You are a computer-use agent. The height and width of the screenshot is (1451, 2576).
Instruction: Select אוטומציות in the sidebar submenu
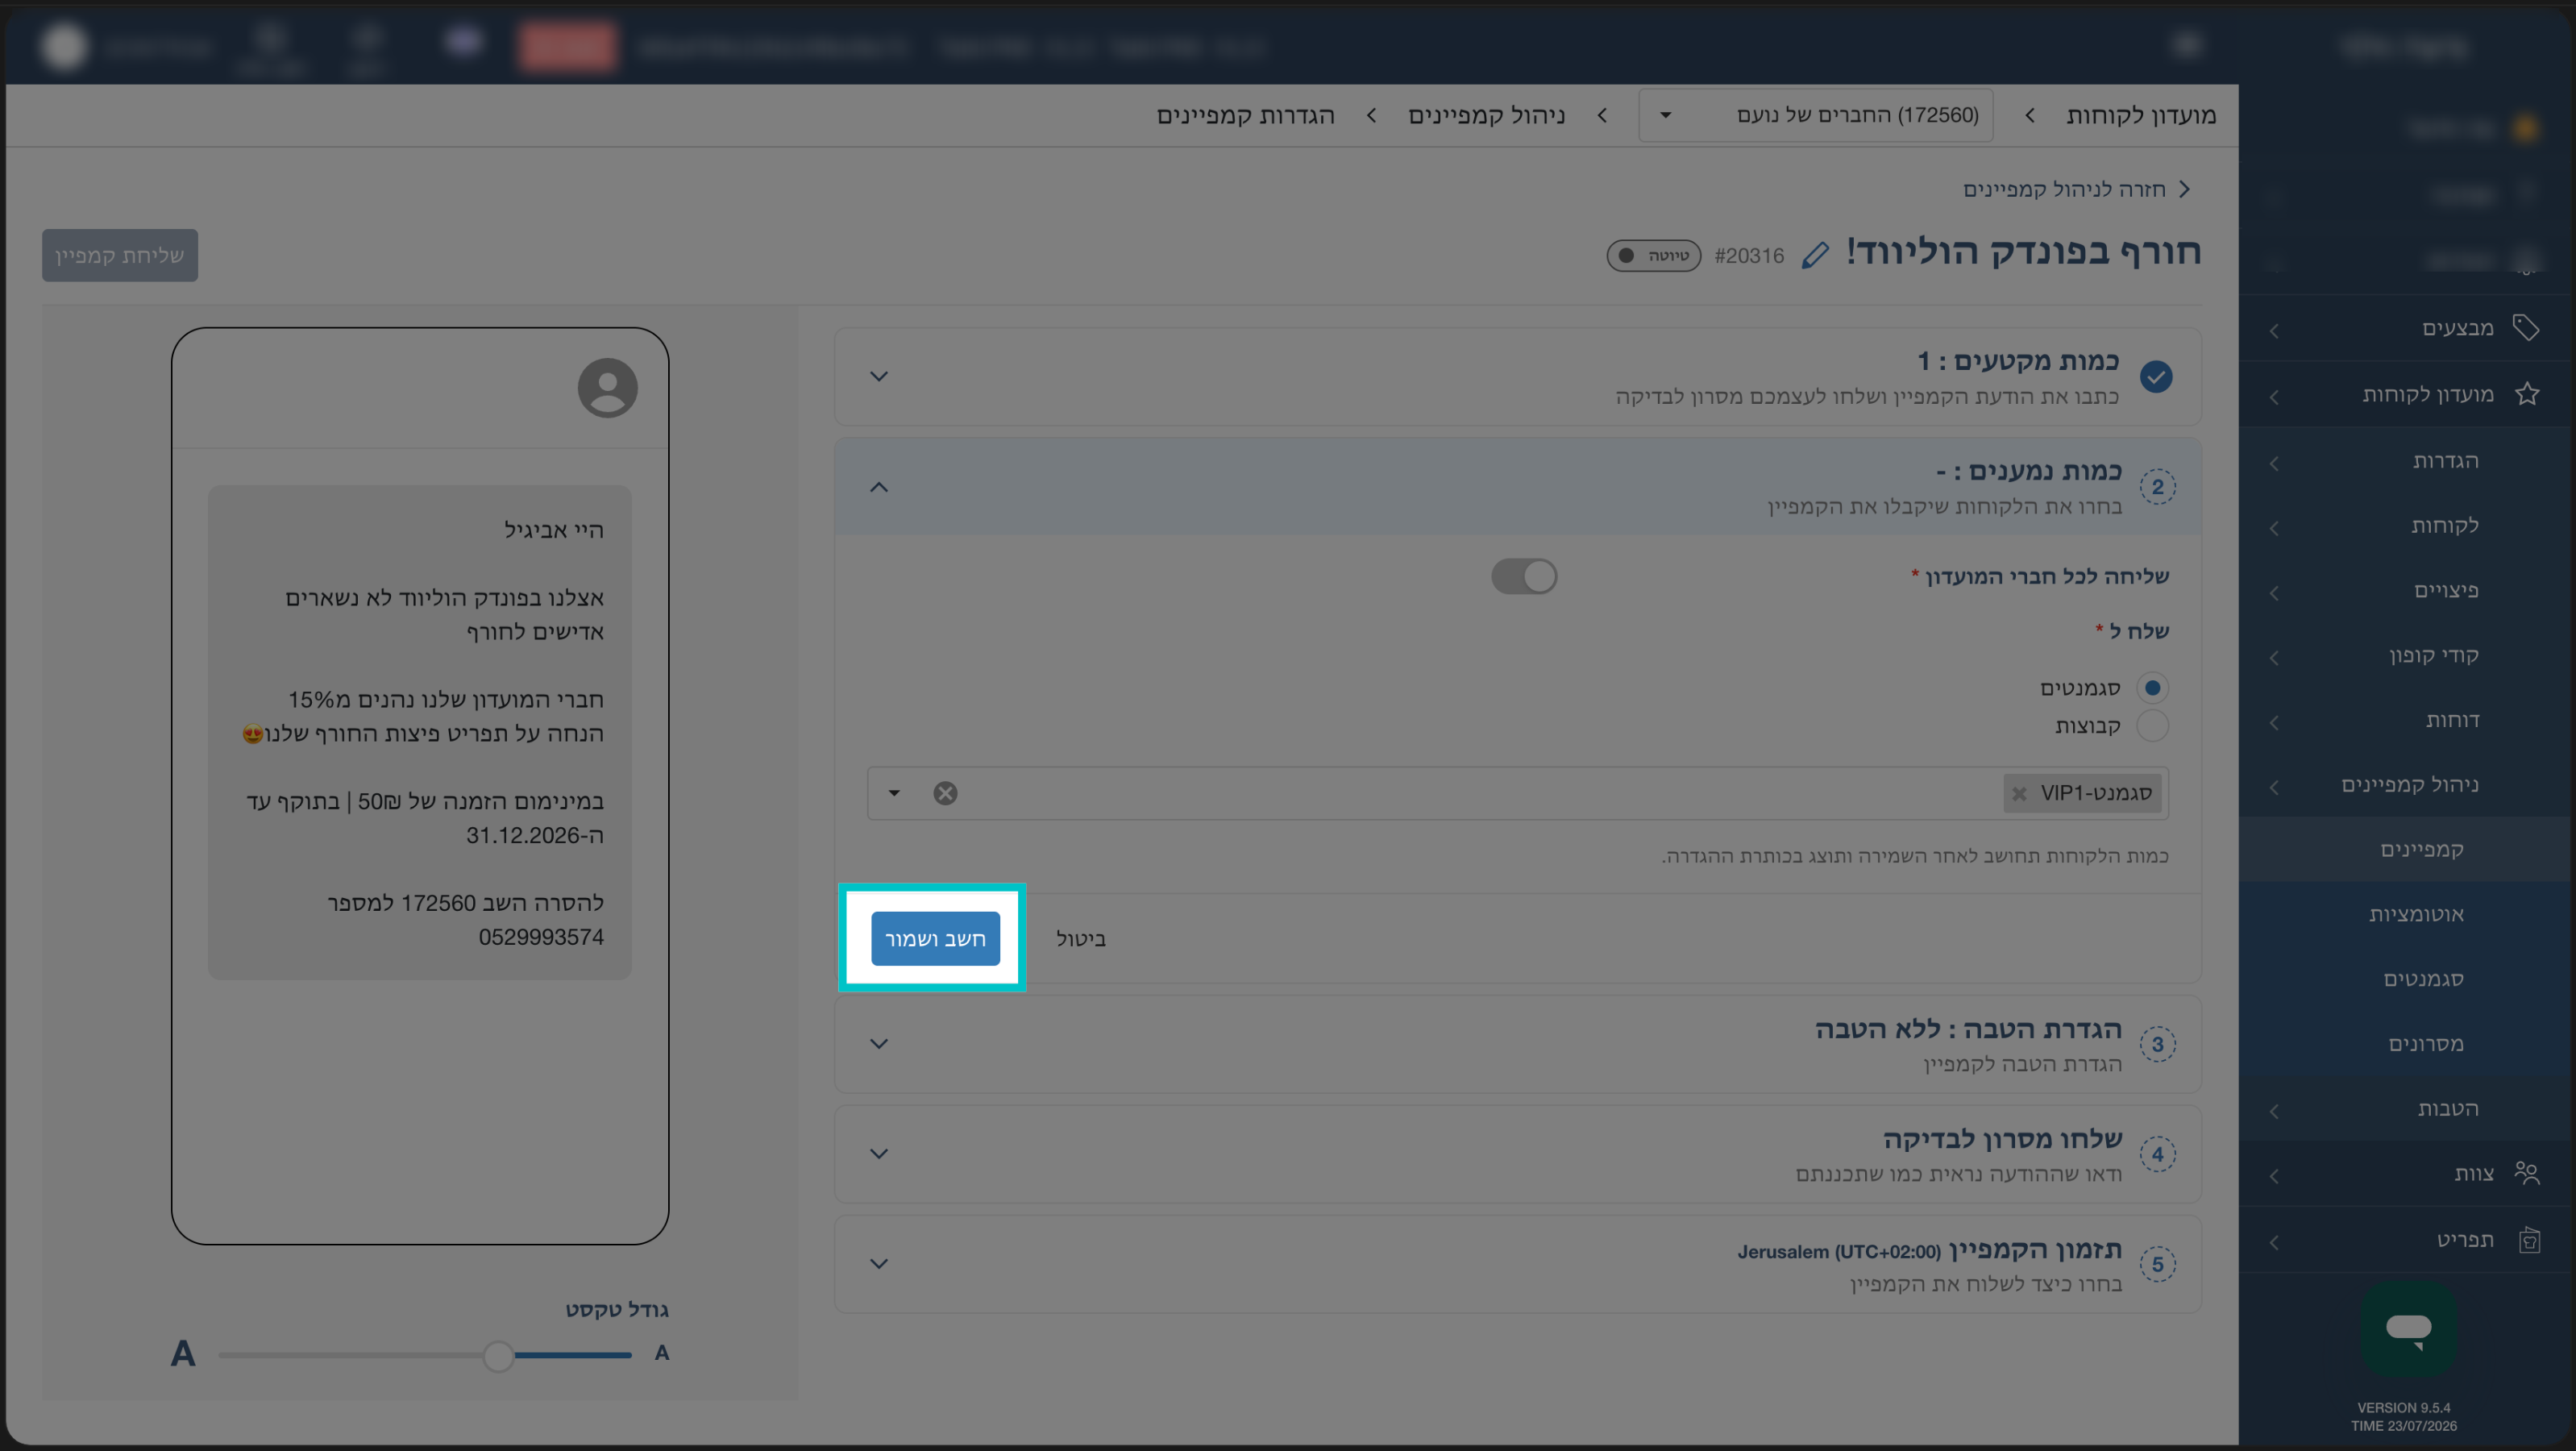coord(2406,914)
